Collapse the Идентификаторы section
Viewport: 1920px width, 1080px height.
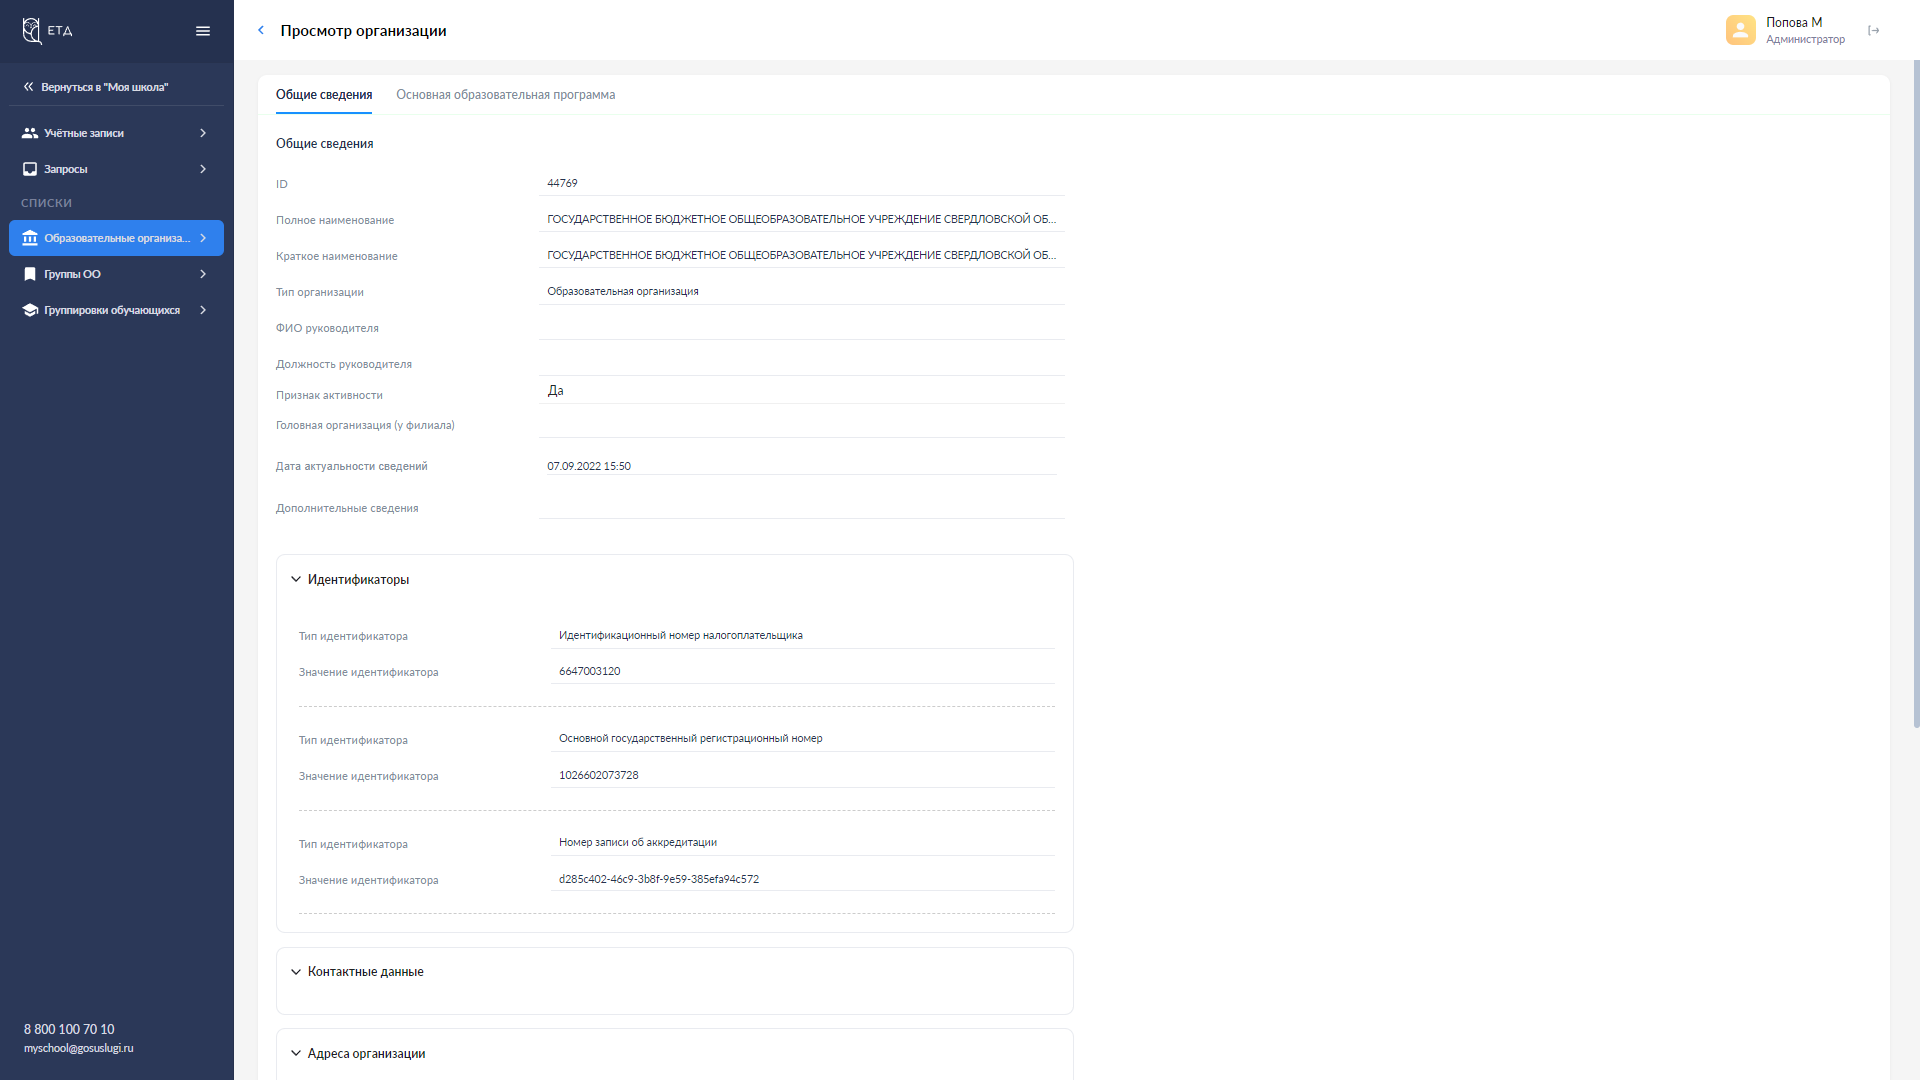[296, 579]
